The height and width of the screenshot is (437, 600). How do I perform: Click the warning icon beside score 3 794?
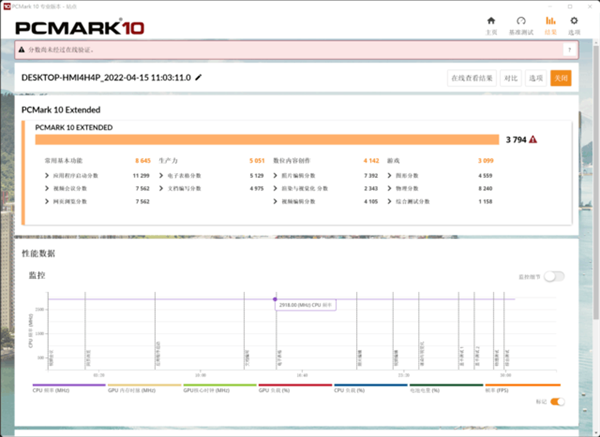click(534, 140)
